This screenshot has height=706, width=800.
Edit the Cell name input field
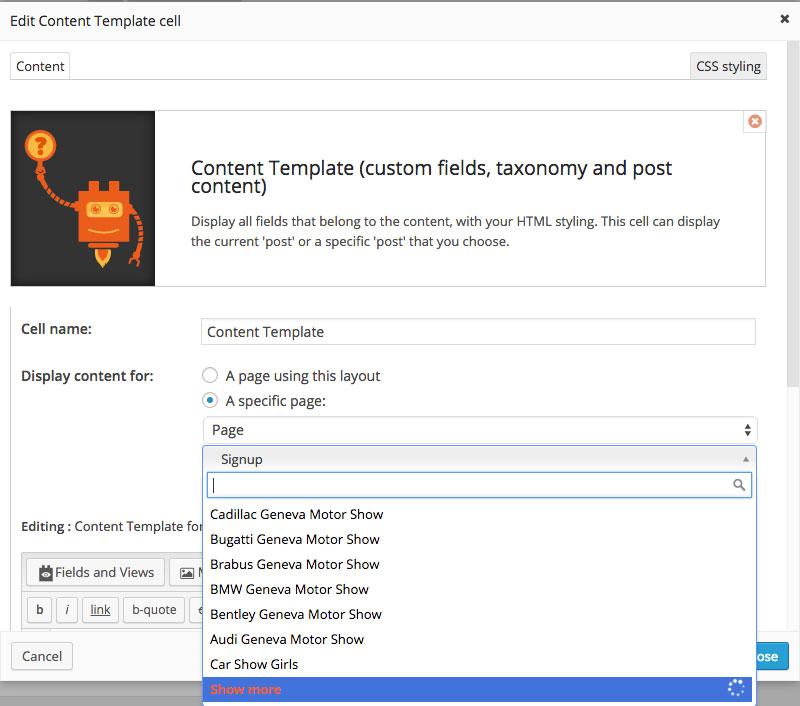point(478,331)
